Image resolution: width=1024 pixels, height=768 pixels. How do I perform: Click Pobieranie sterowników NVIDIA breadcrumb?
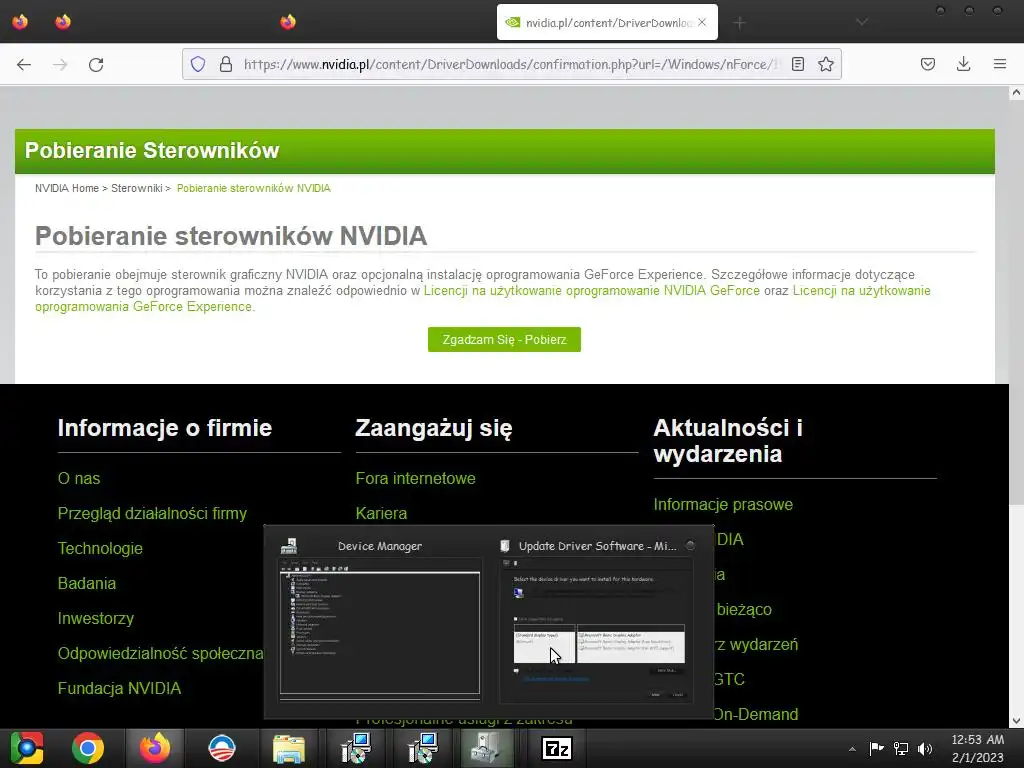coord(253,188)
